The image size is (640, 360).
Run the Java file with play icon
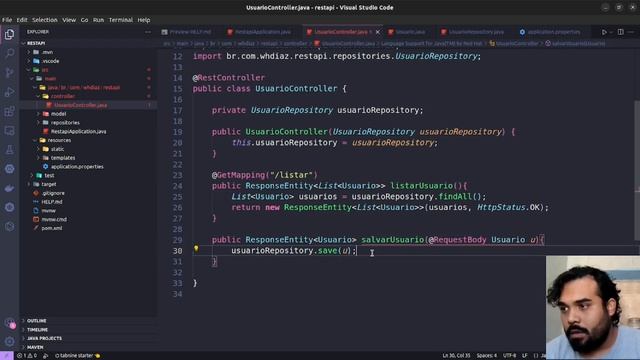tap(604, 32)
